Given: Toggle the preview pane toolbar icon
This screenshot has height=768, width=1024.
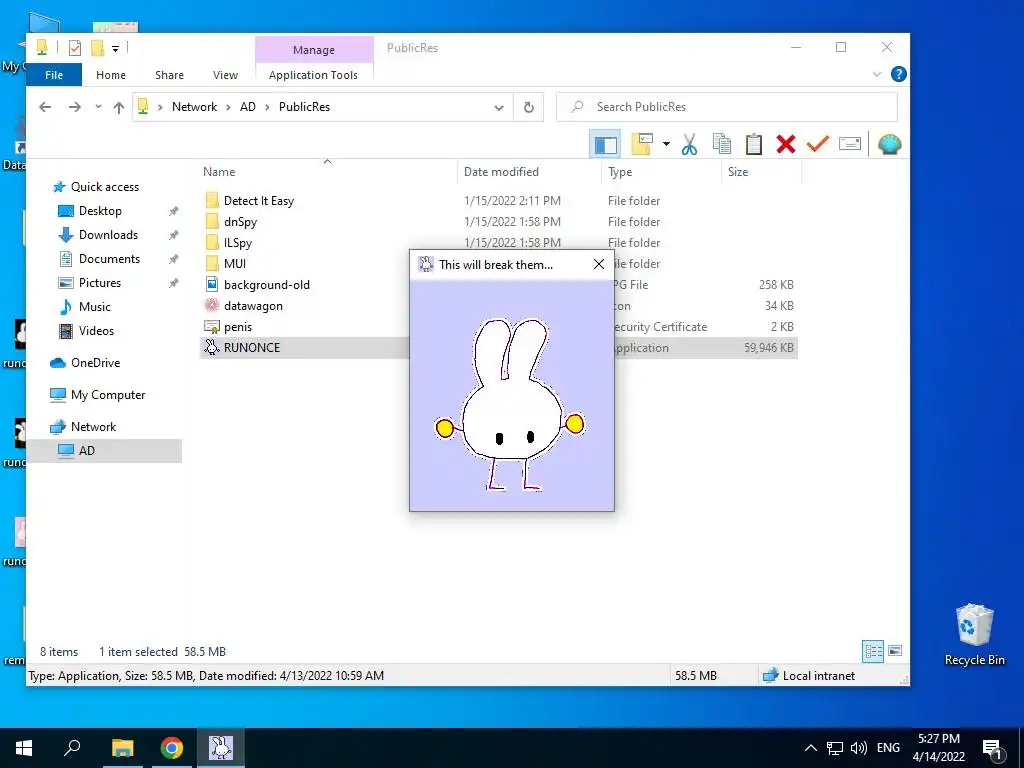Looking at the screenshot, I should (605, 144).
